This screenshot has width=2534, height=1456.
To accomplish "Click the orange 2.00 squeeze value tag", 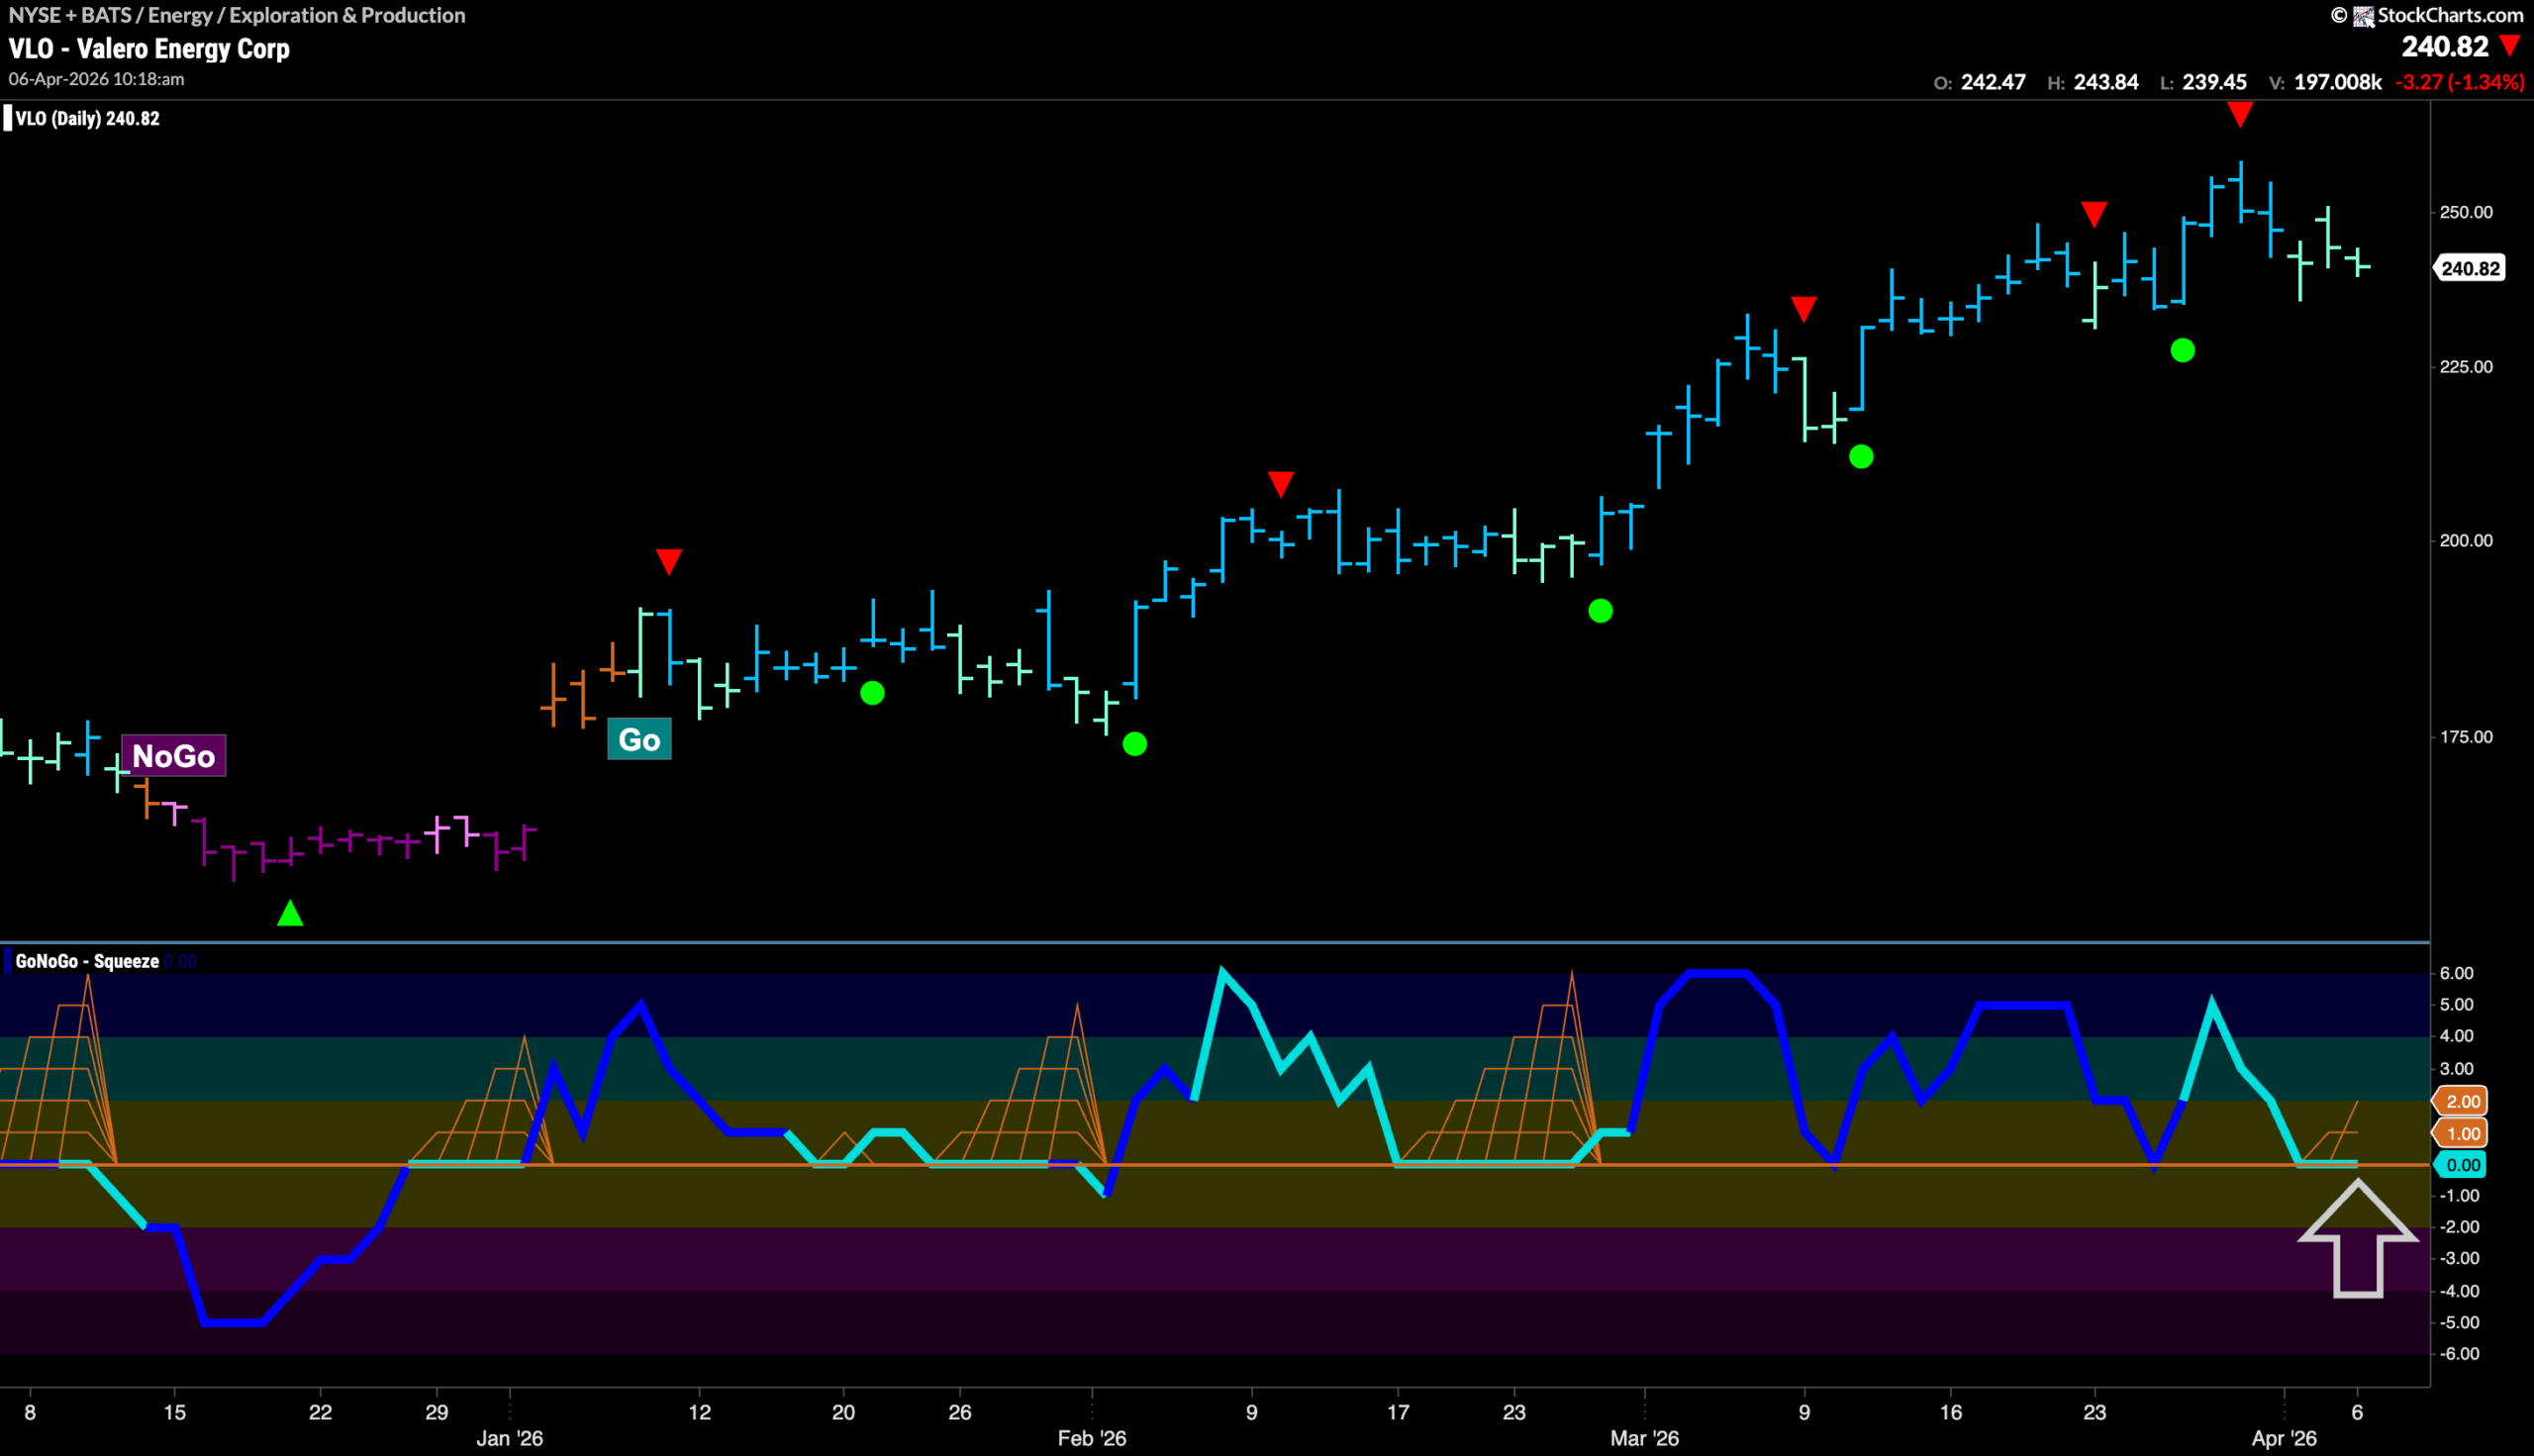I will (x=2462, y=1101).
